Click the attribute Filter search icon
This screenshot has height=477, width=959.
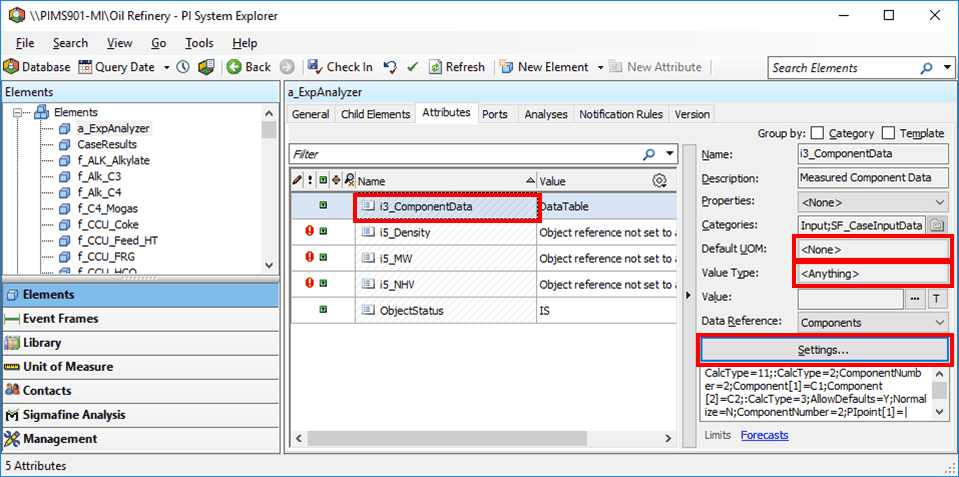pyautogui.click(x=649, y=154)
